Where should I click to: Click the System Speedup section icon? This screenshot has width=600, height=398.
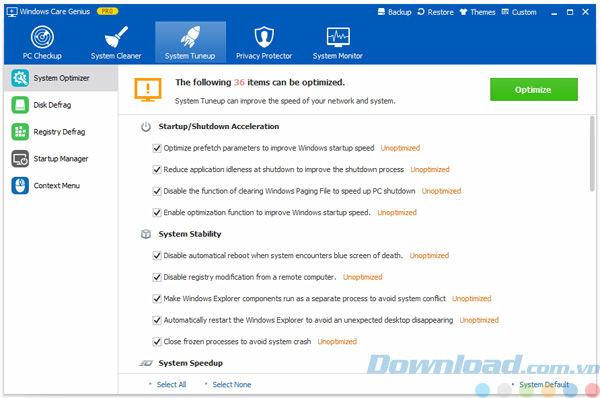pyautogui.click(x=146, y=363)
